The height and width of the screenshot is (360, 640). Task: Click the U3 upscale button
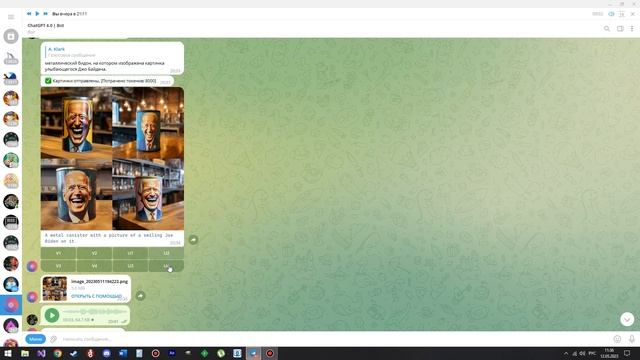pyautogui.click(x=130, y=266)
